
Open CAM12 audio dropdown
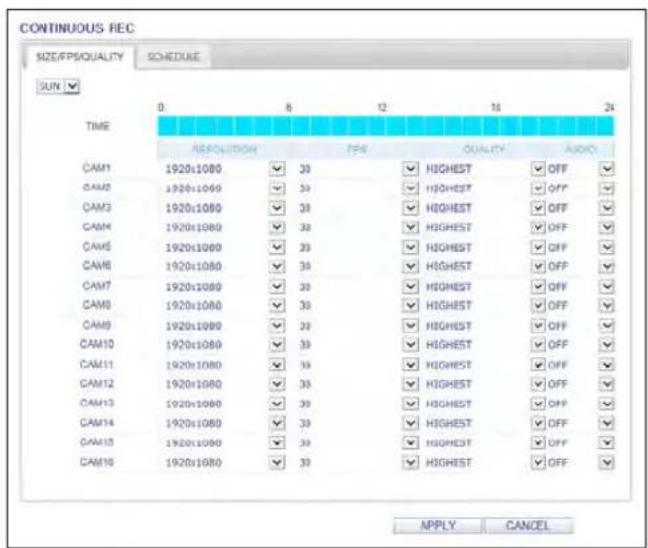[x=607, y=384]
